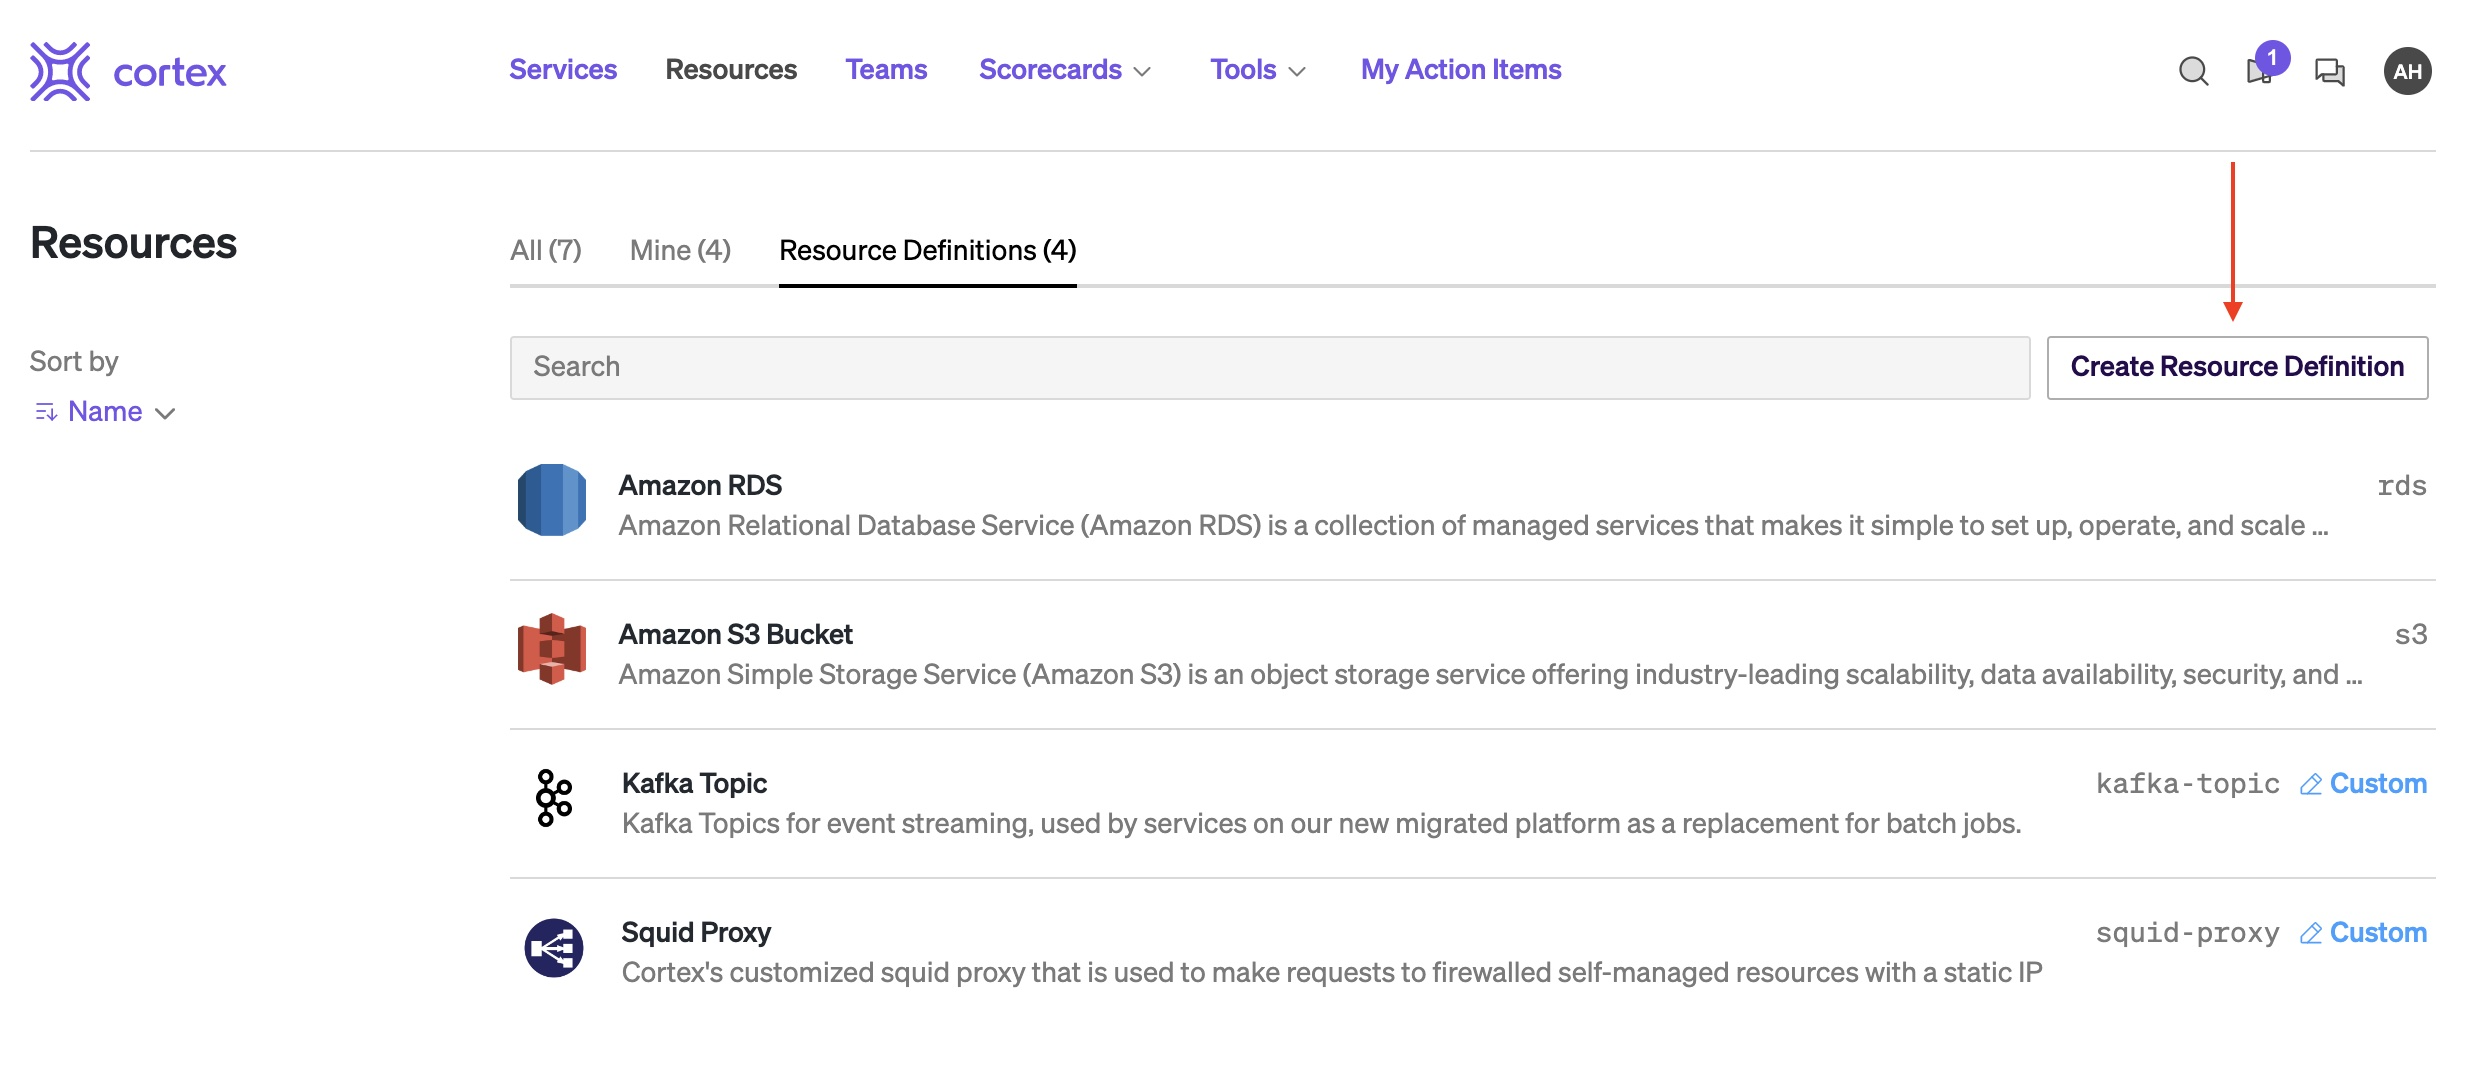Screen dimensions: 2492x1092
Task: Click Create Resource Definition button
Action: [x=2237, y=367]
